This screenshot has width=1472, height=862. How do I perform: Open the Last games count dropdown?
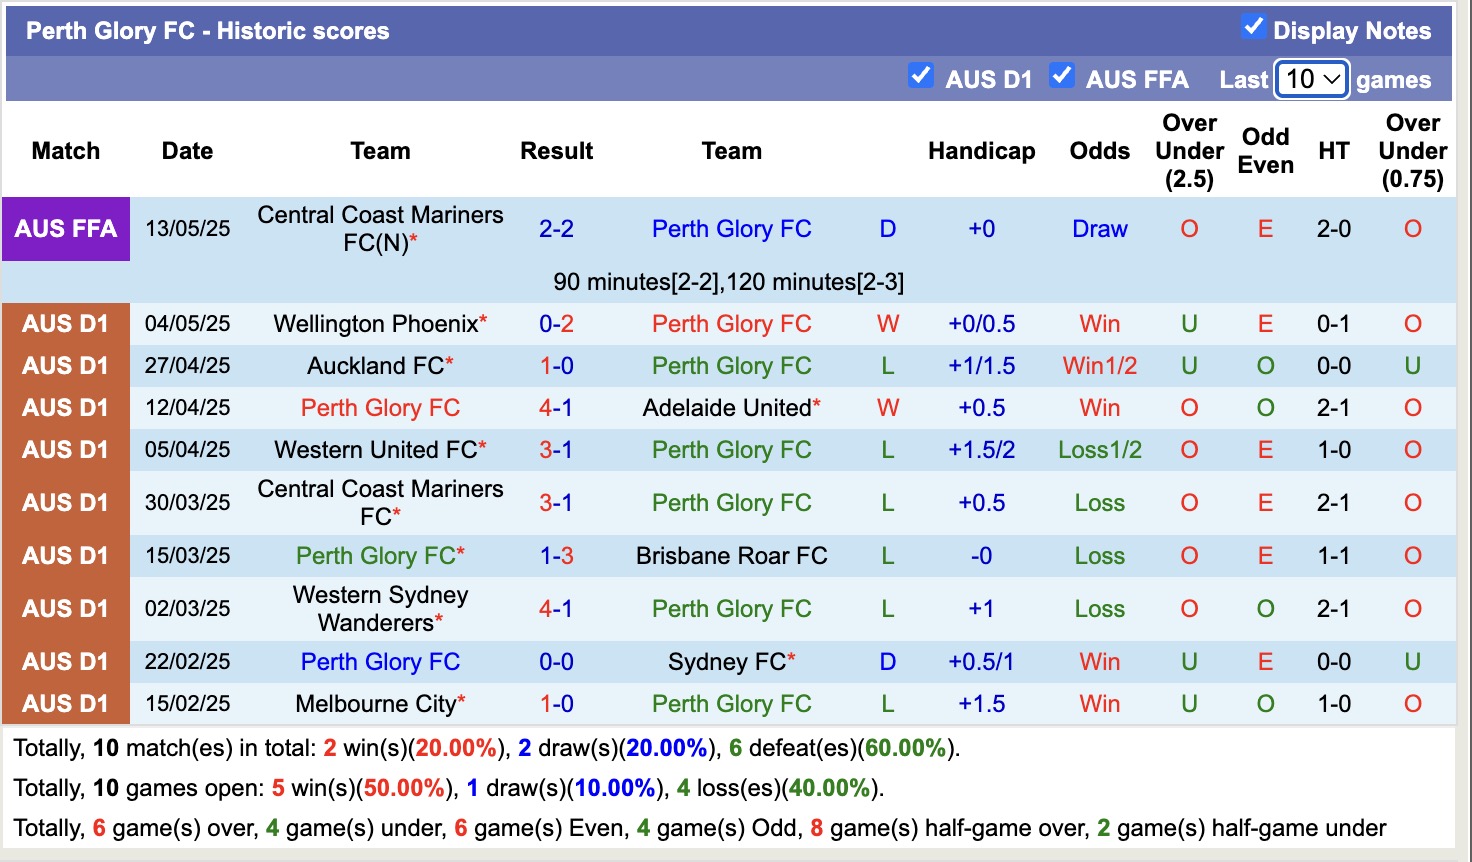click(1311, 78)
